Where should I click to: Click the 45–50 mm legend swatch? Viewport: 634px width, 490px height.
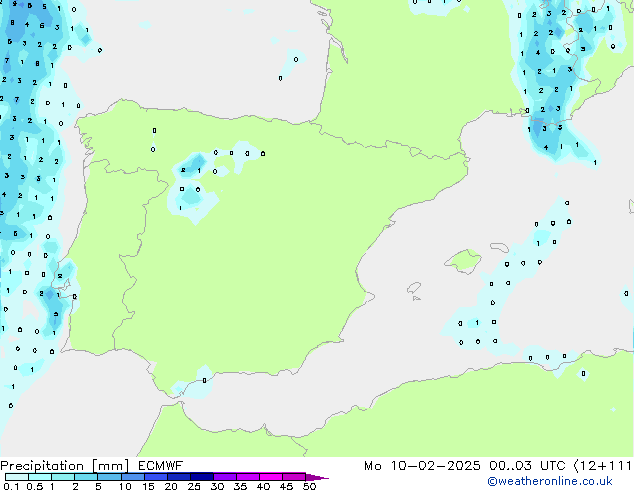tap(294, 477)
